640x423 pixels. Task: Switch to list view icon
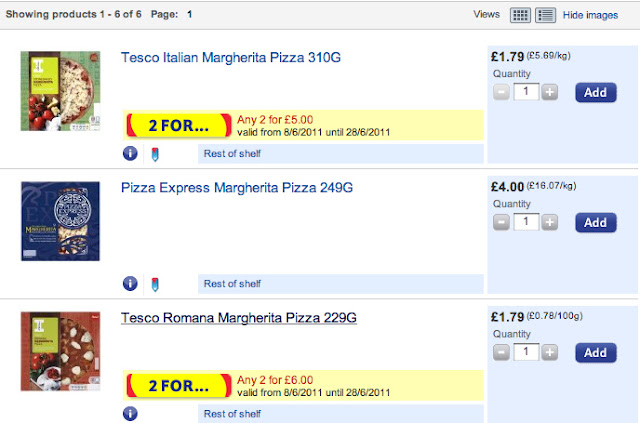tap(545, 15)
